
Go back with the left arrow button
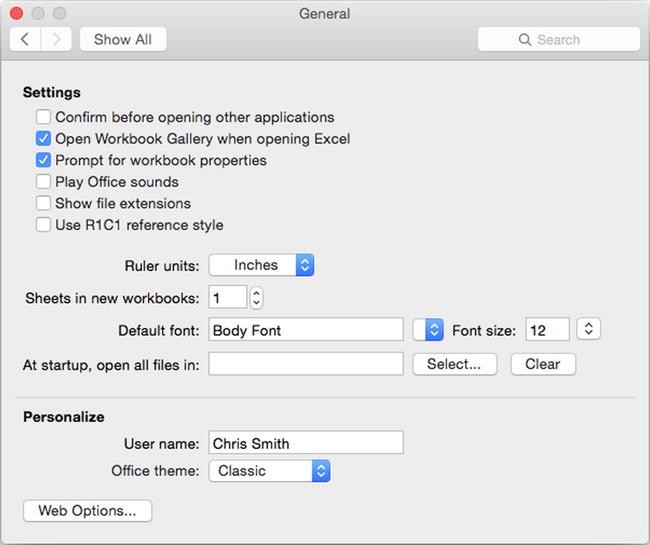pos(25,39)
